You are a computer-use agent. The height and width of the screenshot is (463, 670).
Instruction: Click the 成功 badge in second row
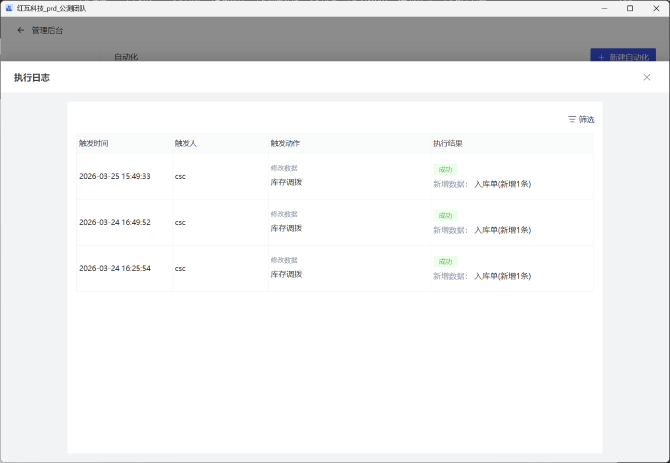tap(445, 215)
